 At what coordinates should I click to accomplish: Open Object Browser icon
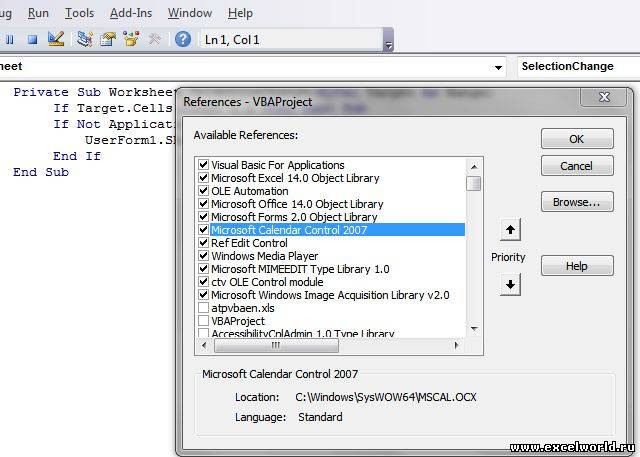(131, 39)
